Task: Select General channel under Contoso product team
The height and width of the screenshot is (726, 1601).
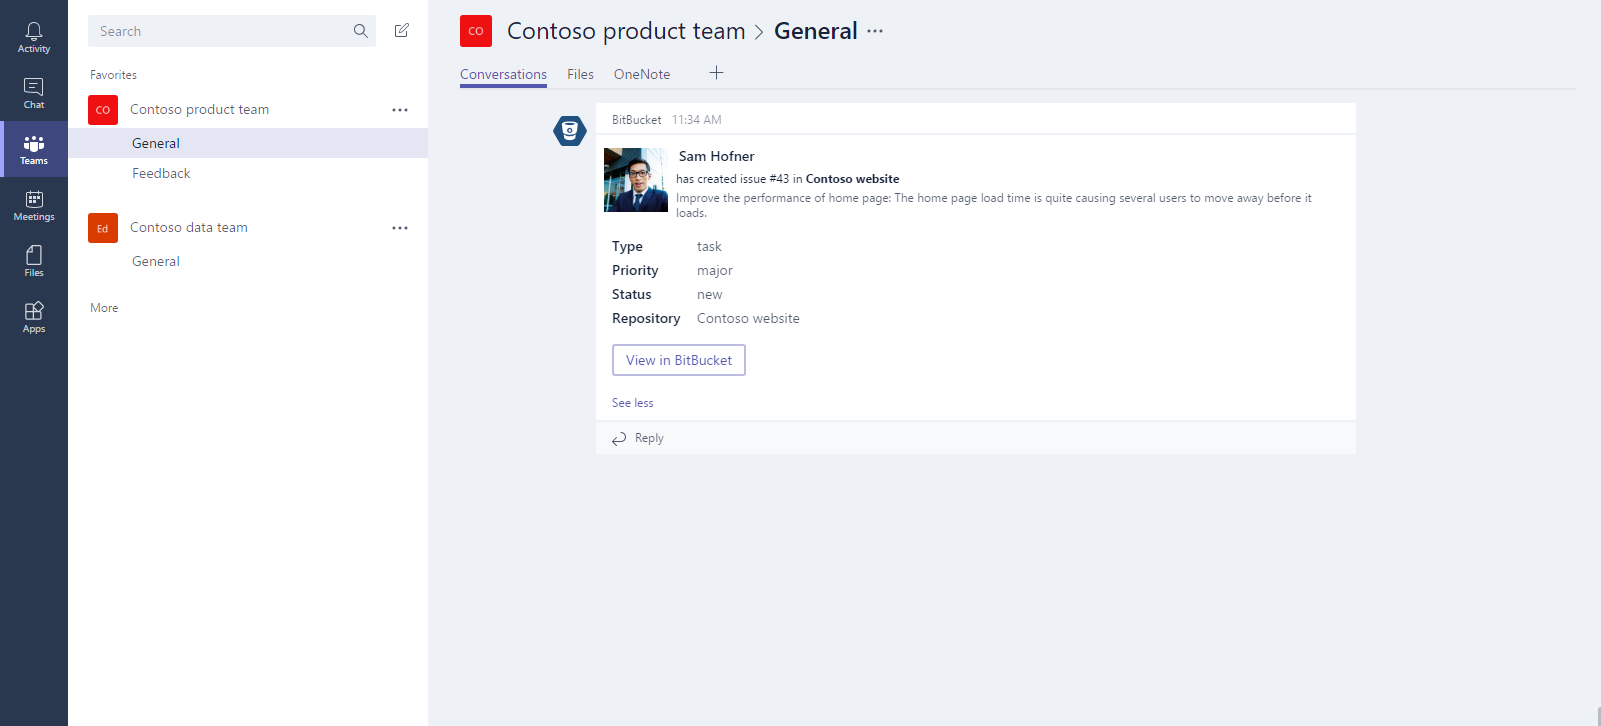Action: click(x=248, y=143)
